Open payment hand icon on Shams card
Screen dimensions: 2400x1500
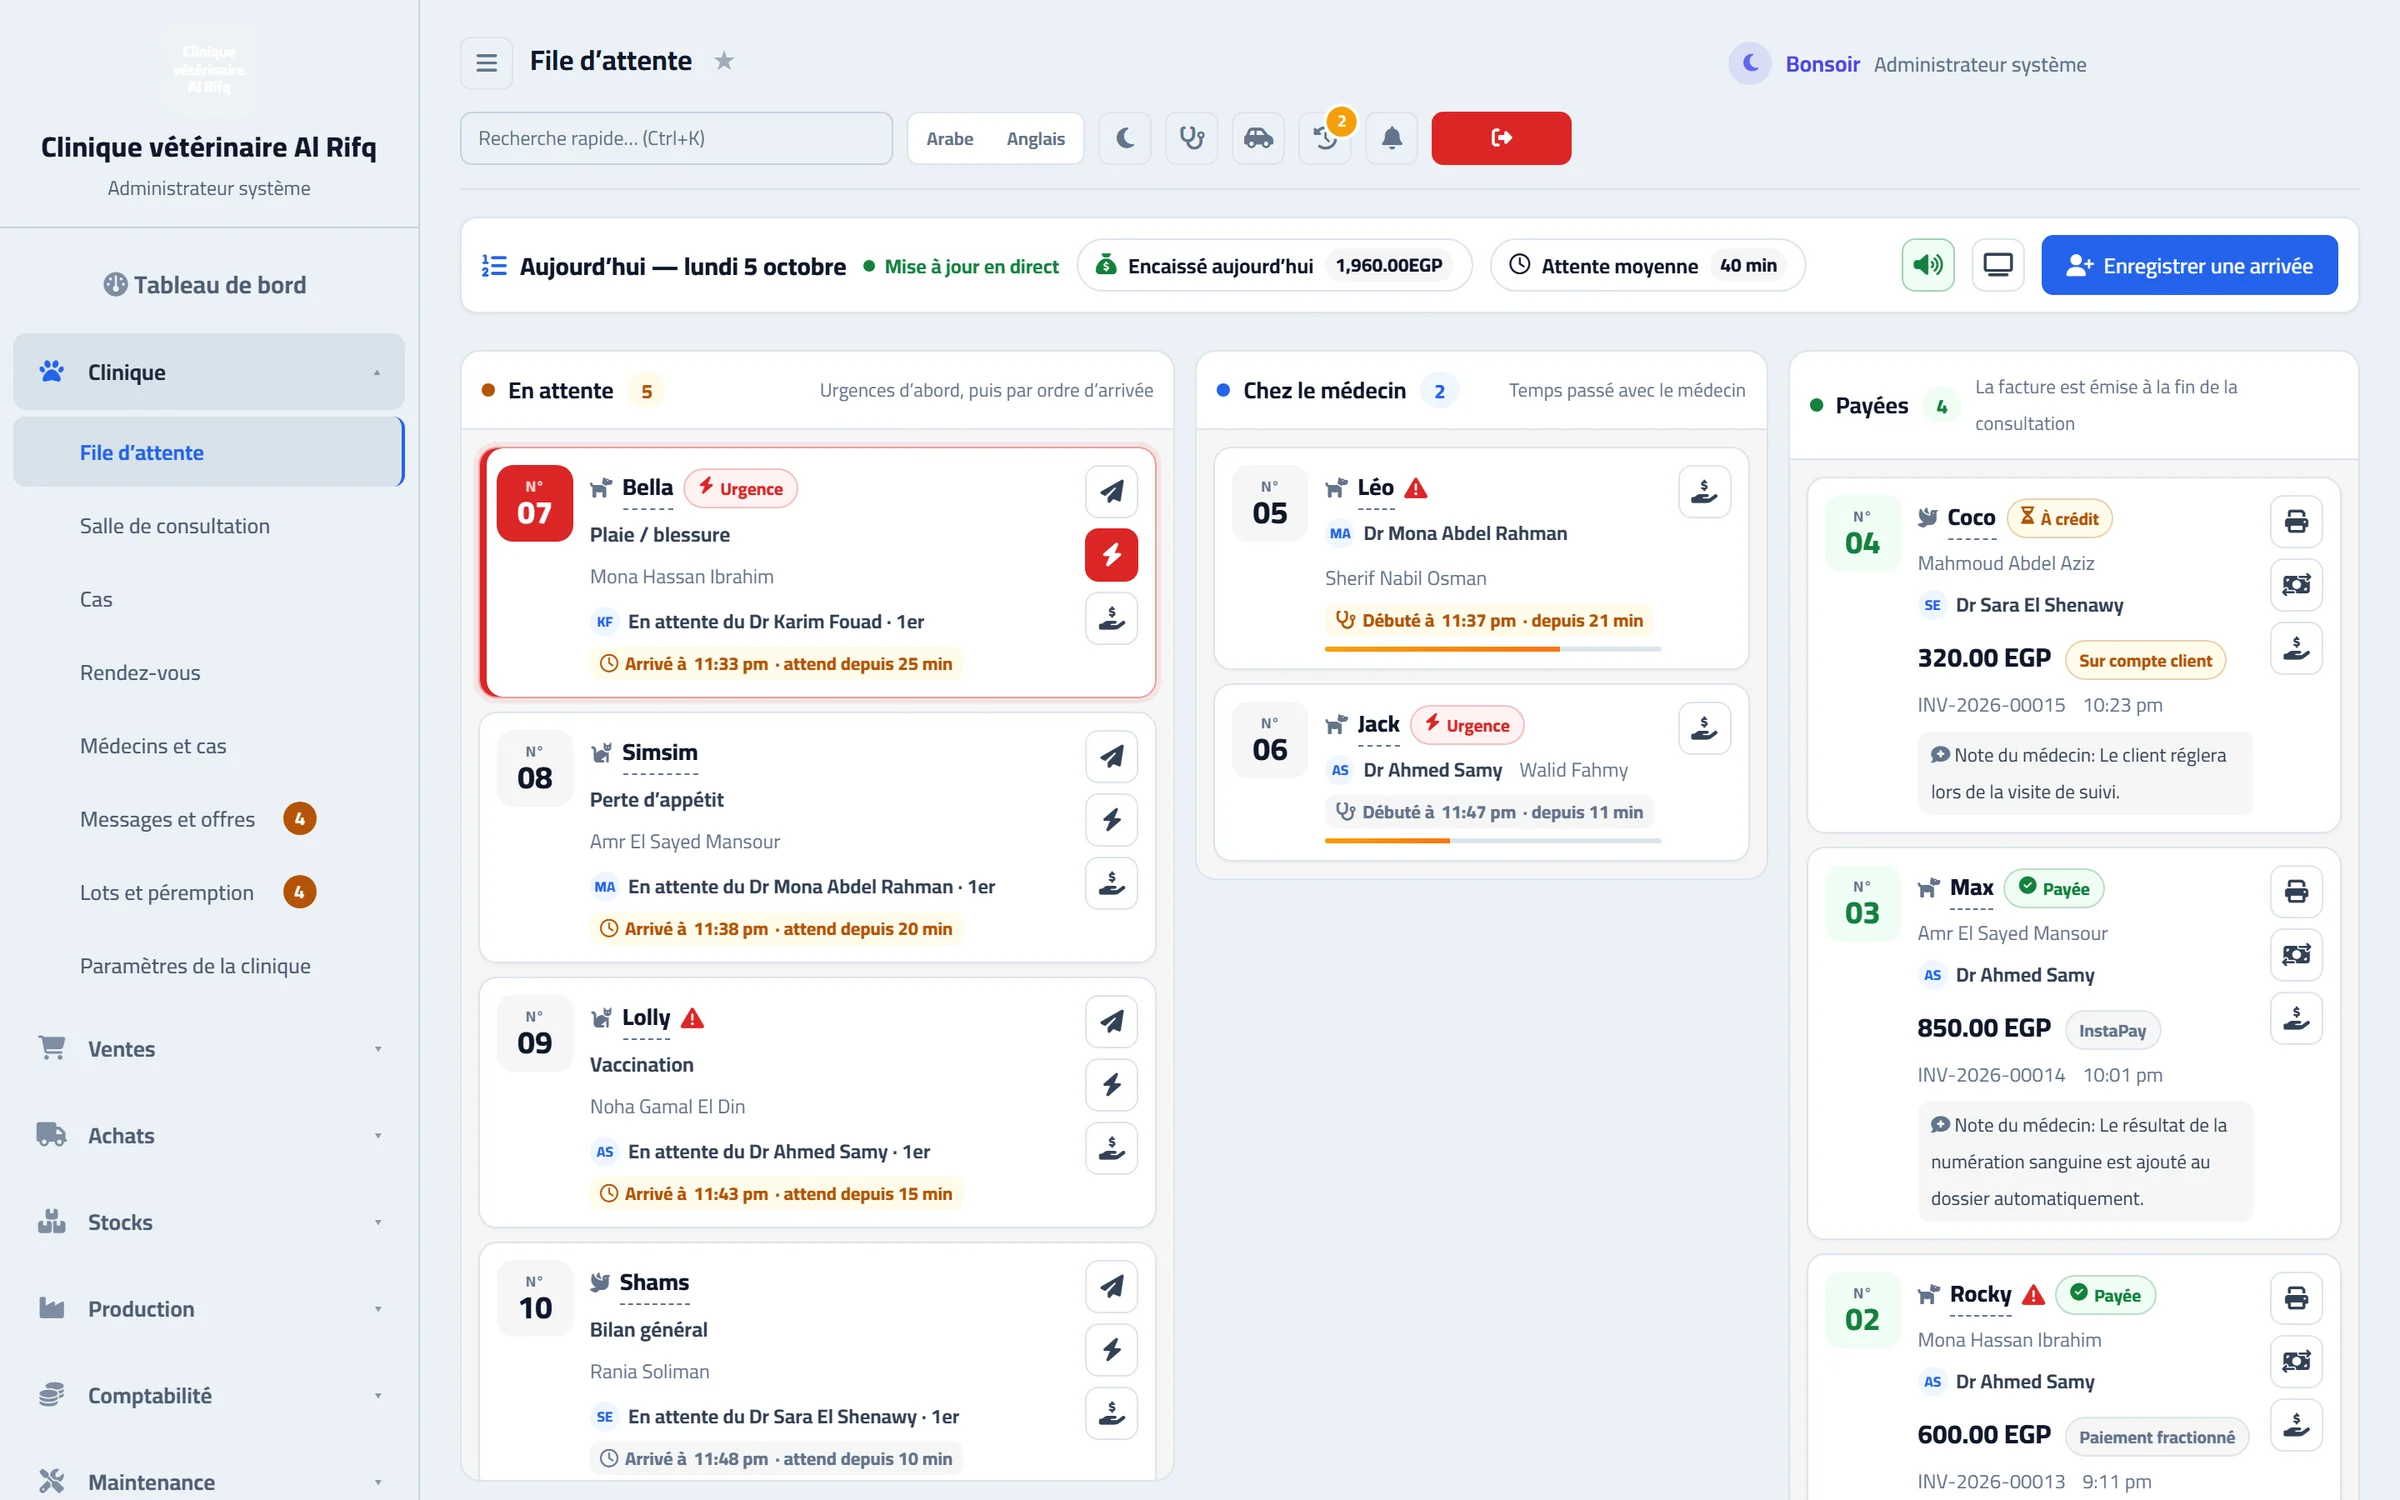1111,1414
